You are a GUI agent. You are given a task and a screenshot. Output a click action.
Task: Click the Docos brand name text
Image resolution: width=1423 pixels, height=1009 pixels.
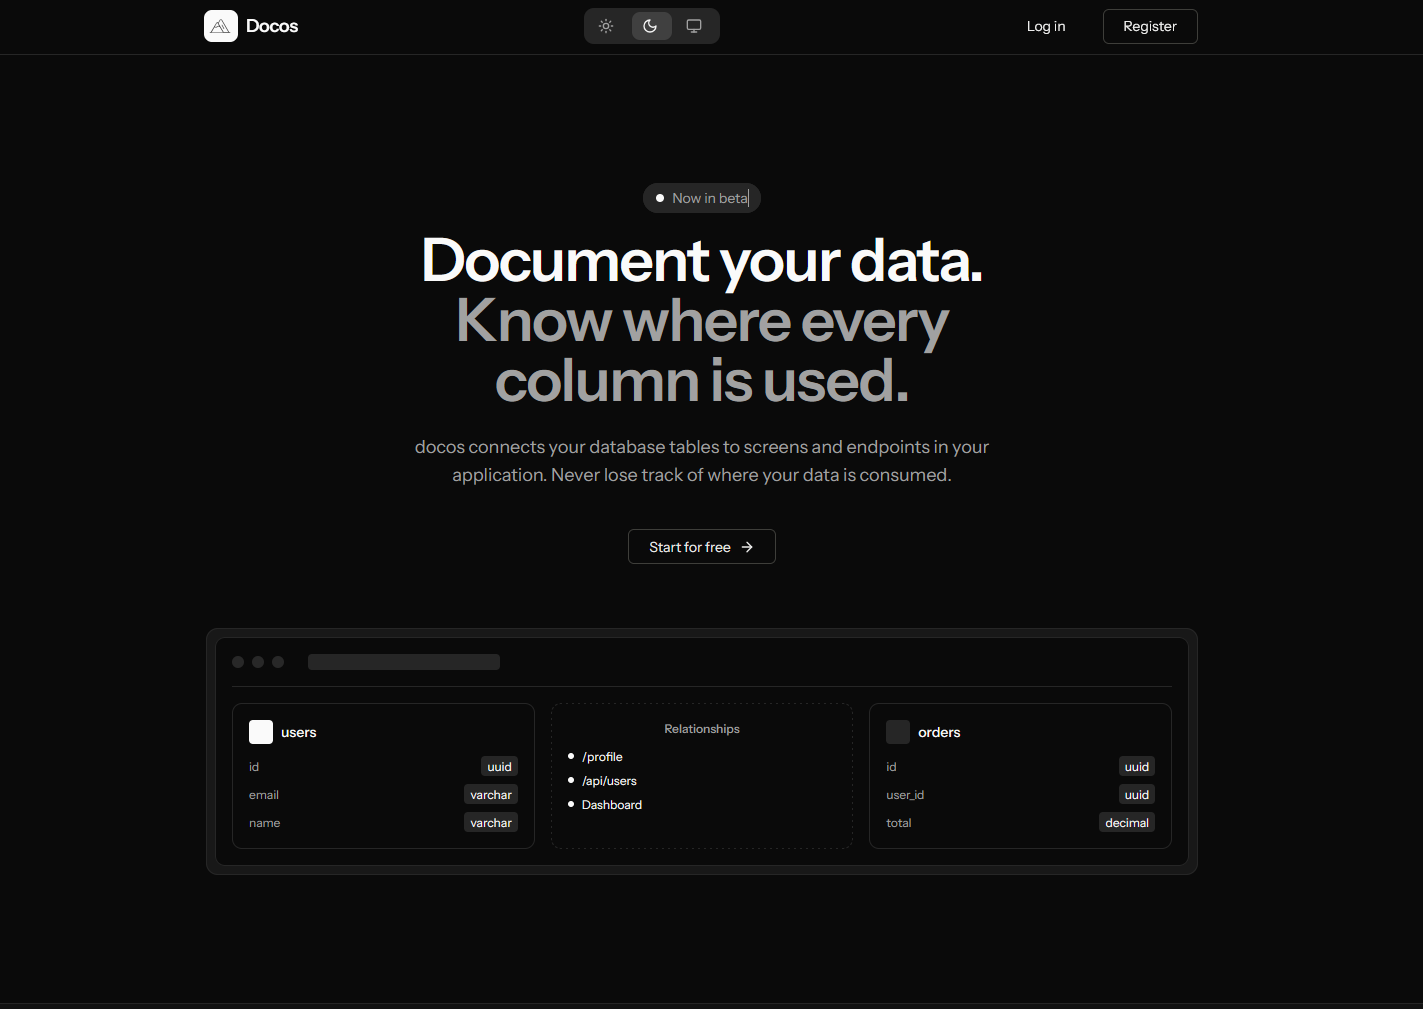click(272, 26)
